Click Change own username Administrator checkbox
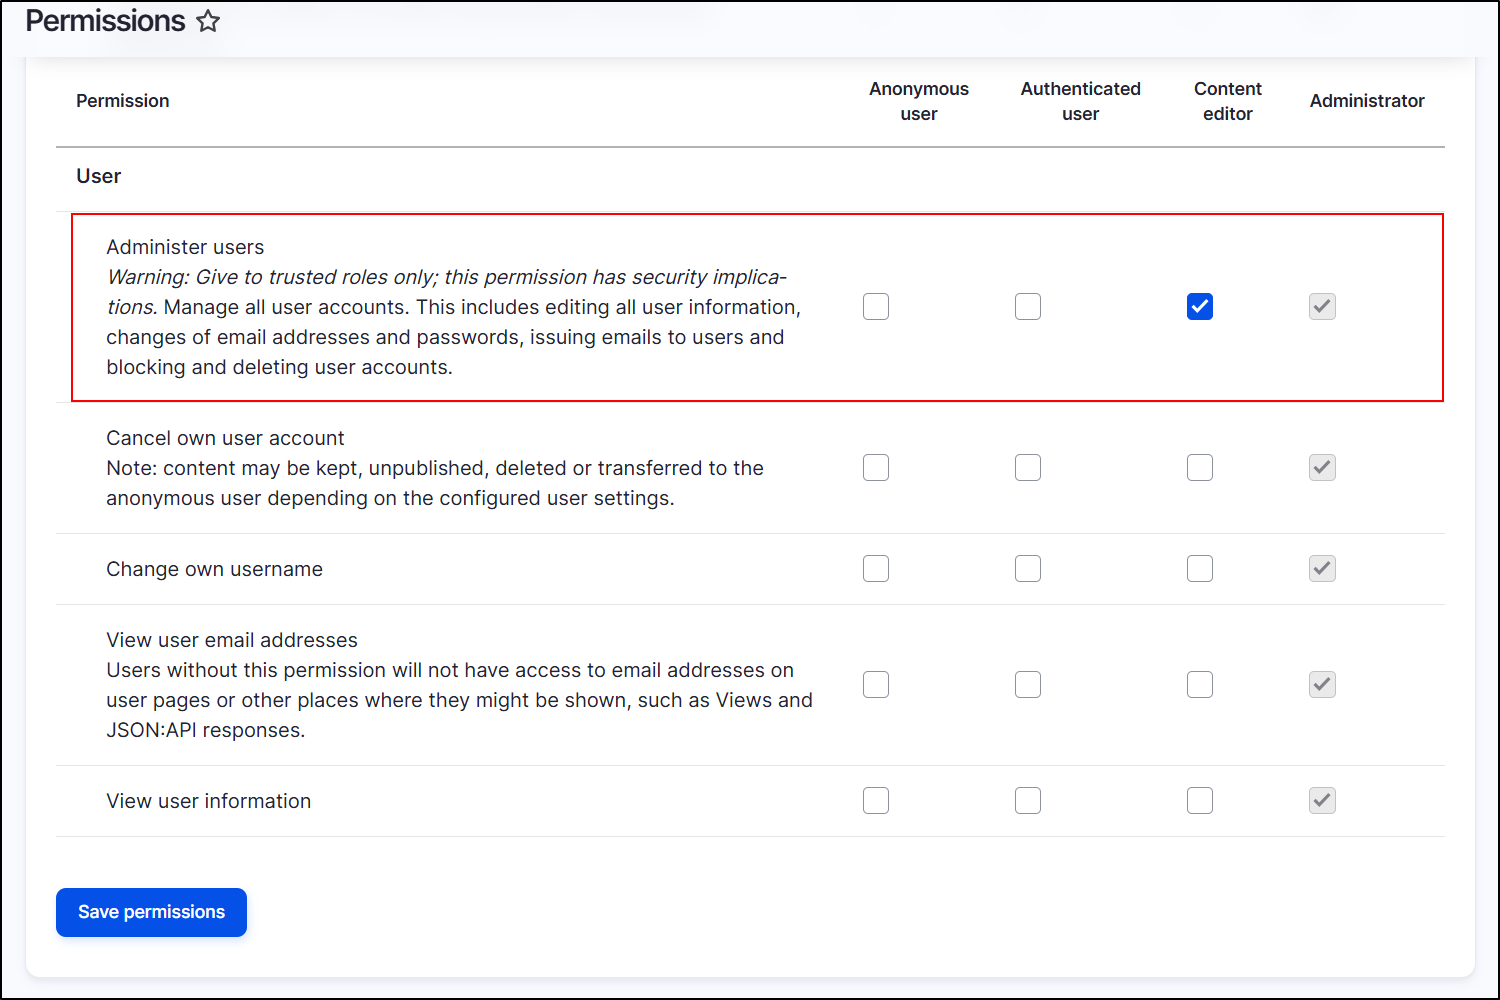This screenshot has height=1000, width=1500. coord(1322,569)
